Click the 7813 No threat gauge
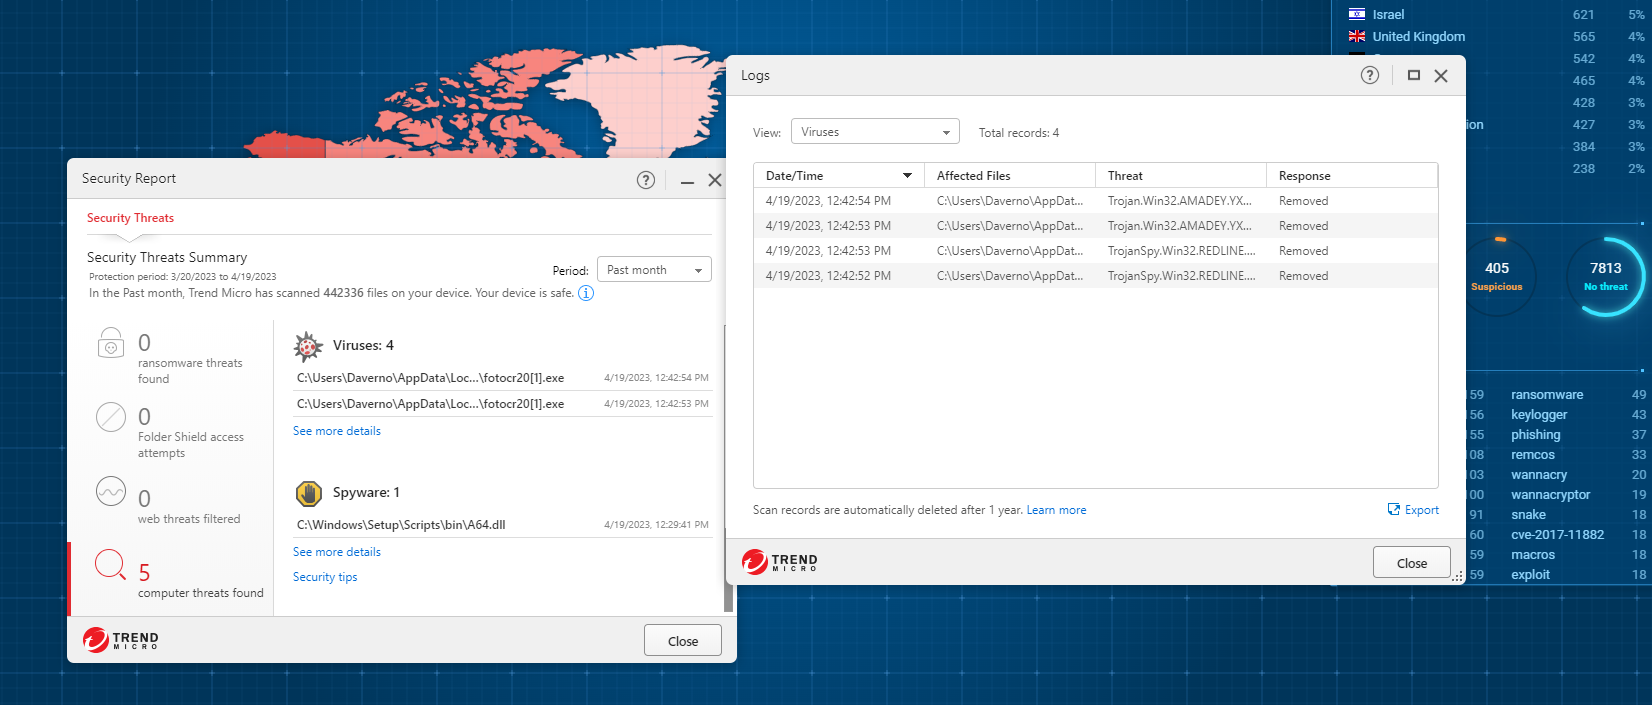The width and height of the screenshot is (1652, 705). tap(1606, 276)
